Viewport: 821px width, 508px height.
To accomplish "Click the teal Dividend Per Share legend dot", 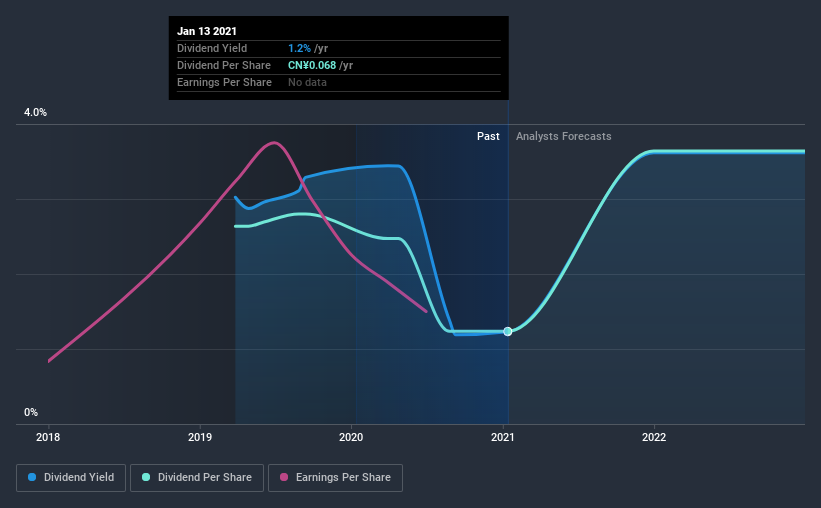I will coord(146,477).
